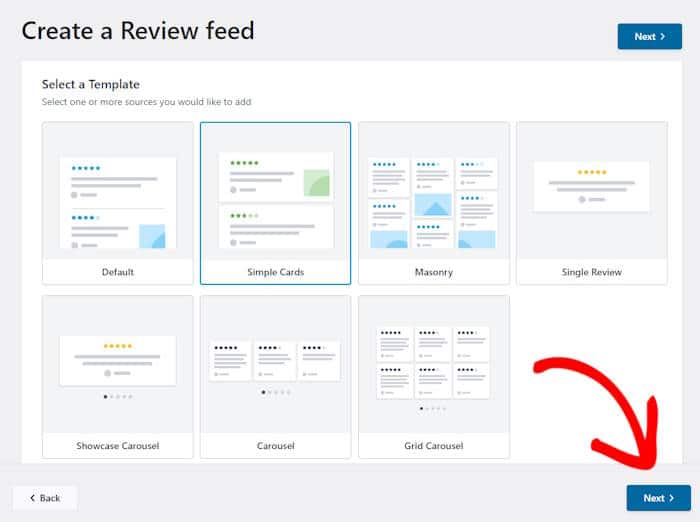700x522 pixels.
Task: Click the Default template label text
Action: pyautogui.click(x=117, y=272)
